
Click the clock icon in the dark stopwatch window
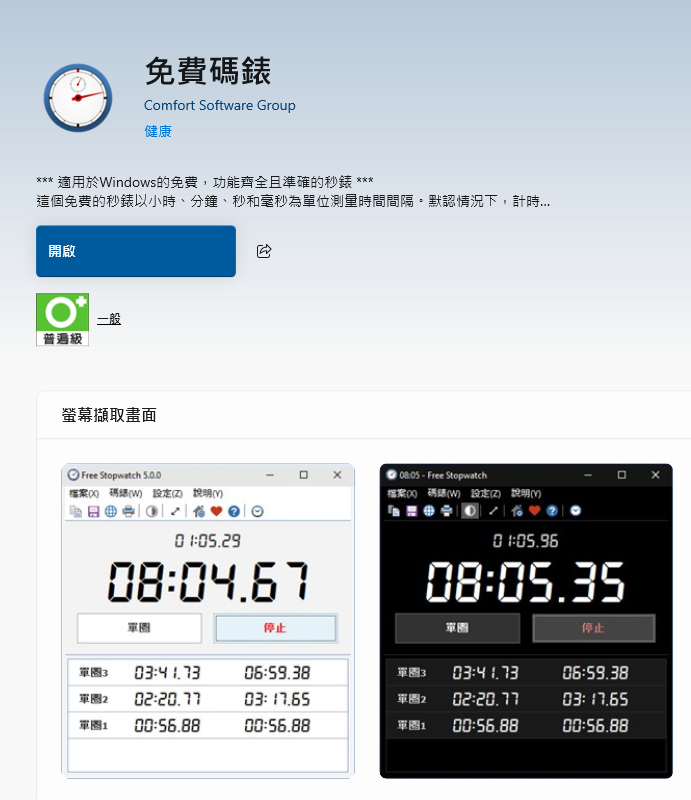pos(576,511)
